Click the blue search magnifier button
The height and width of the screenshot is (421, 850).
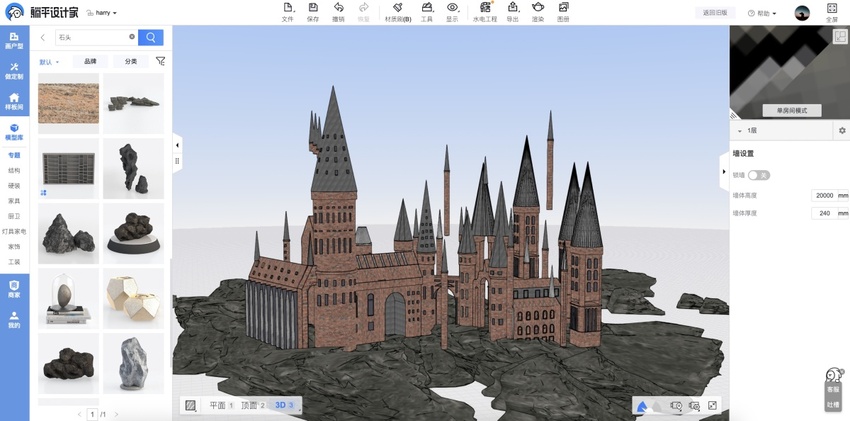click(151, 37)
